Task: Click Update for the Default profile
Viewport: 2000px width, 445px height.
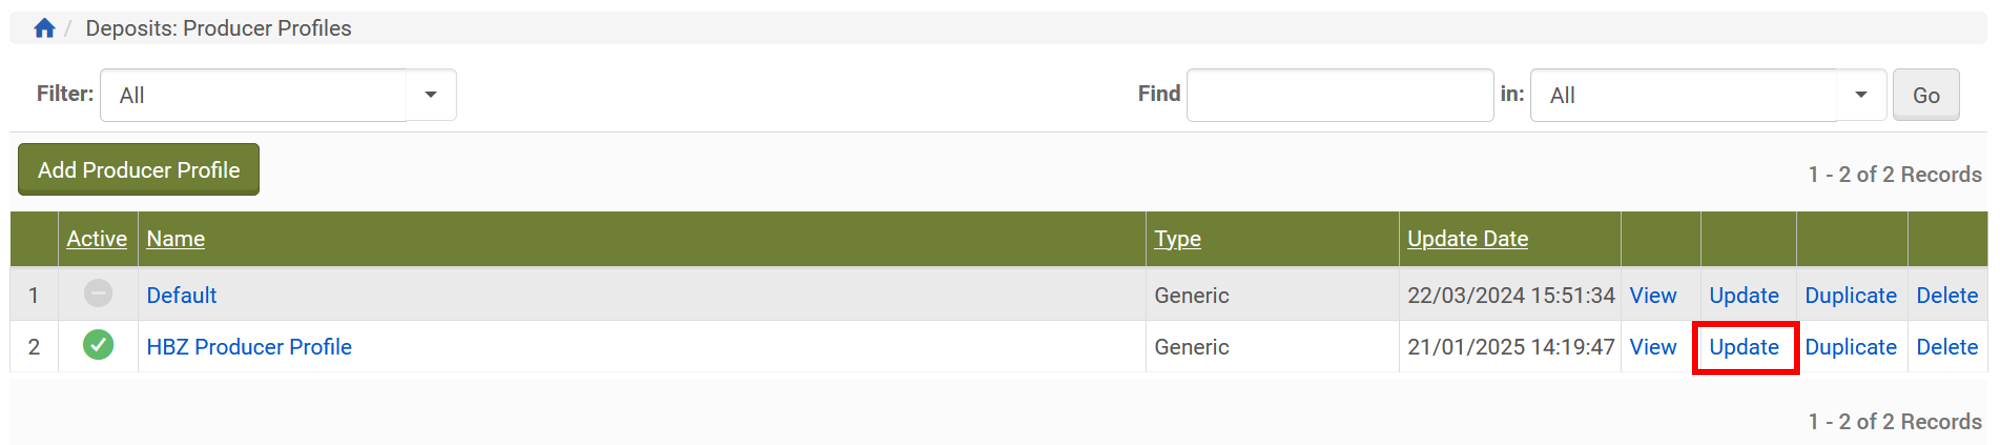Action: (x=1744, y=296)
